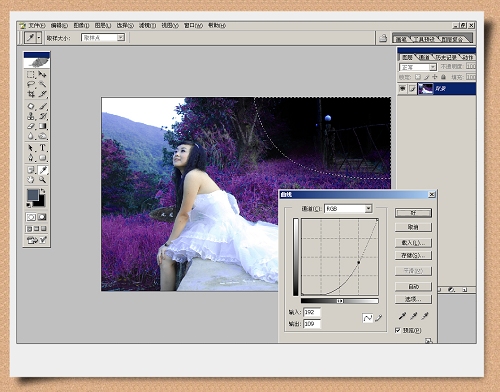Select the Blur tool
The image size is (500, 392).
pos(31,136)
